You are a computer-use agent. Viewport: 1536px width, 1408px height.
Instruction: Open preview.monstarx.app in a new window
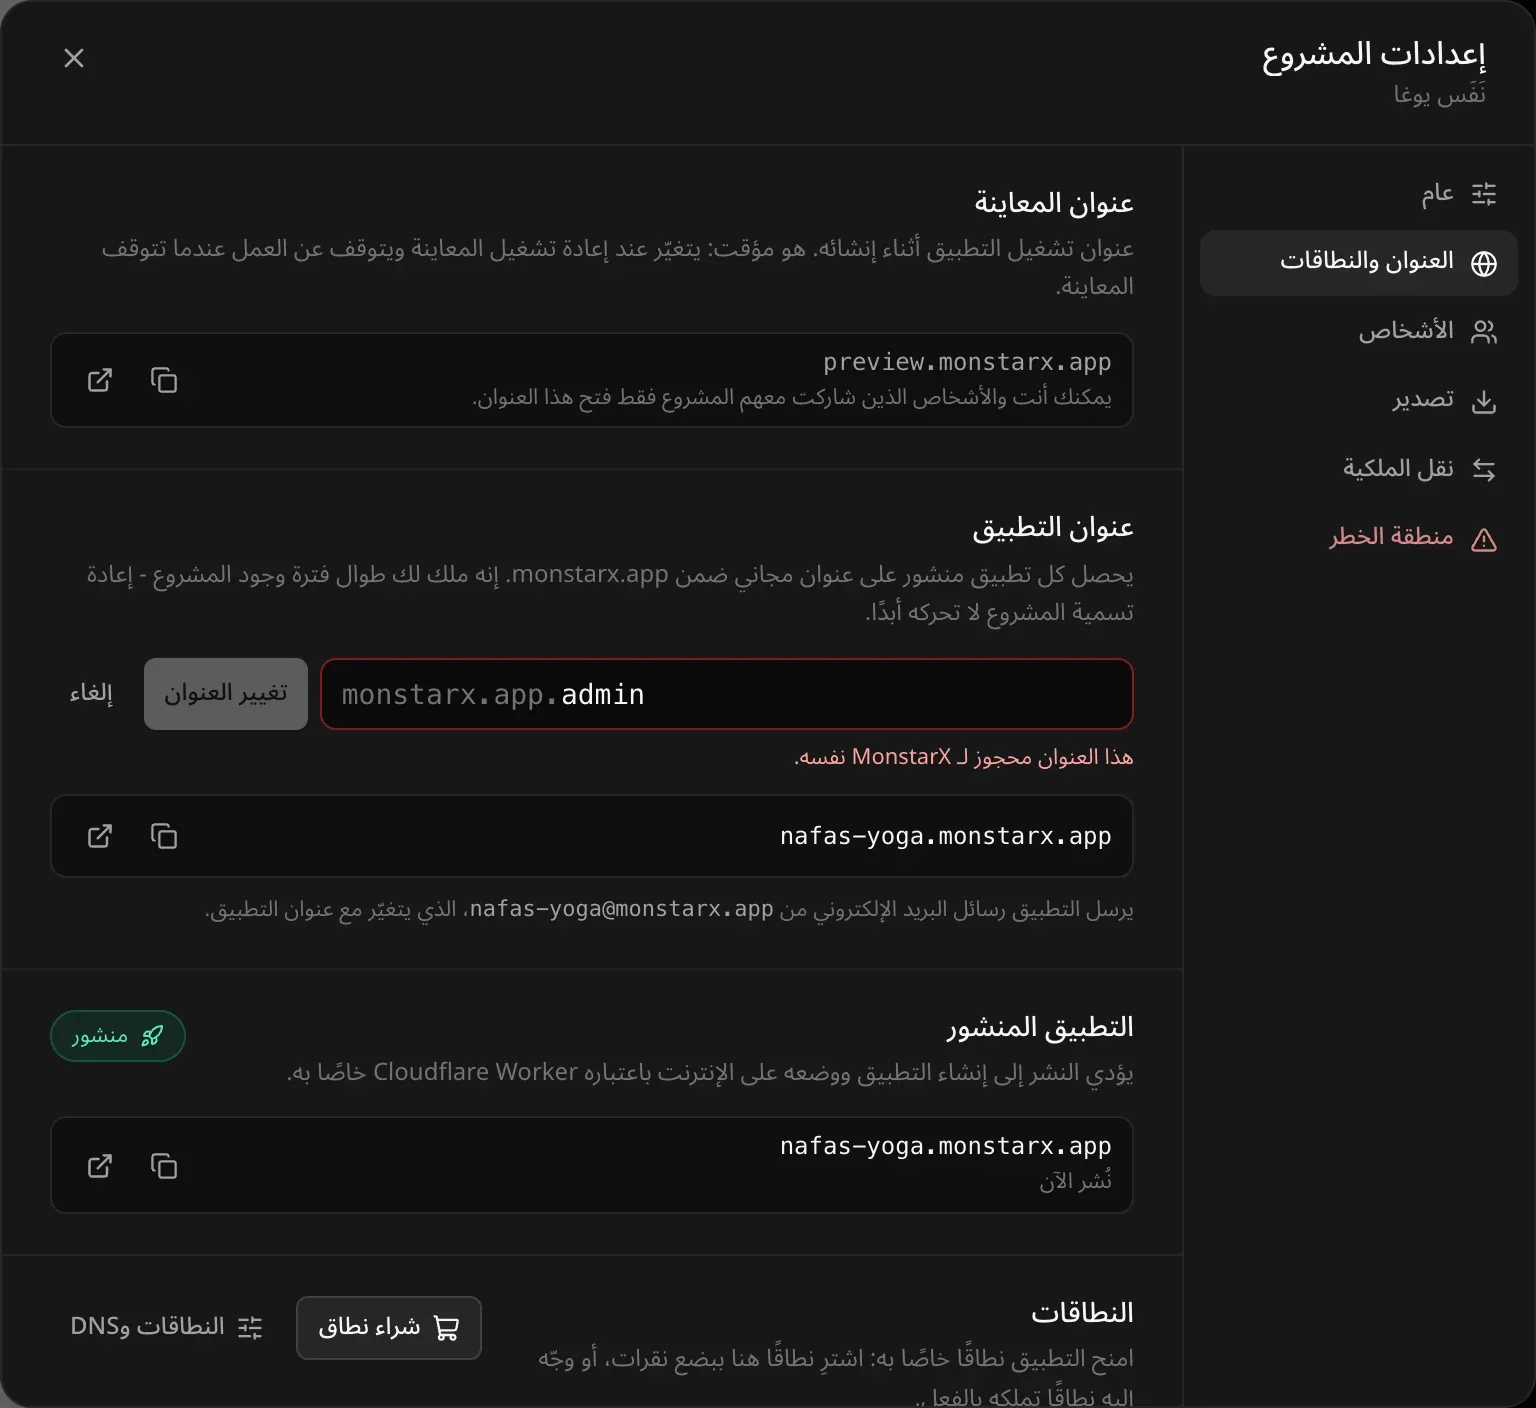(100, 380)
